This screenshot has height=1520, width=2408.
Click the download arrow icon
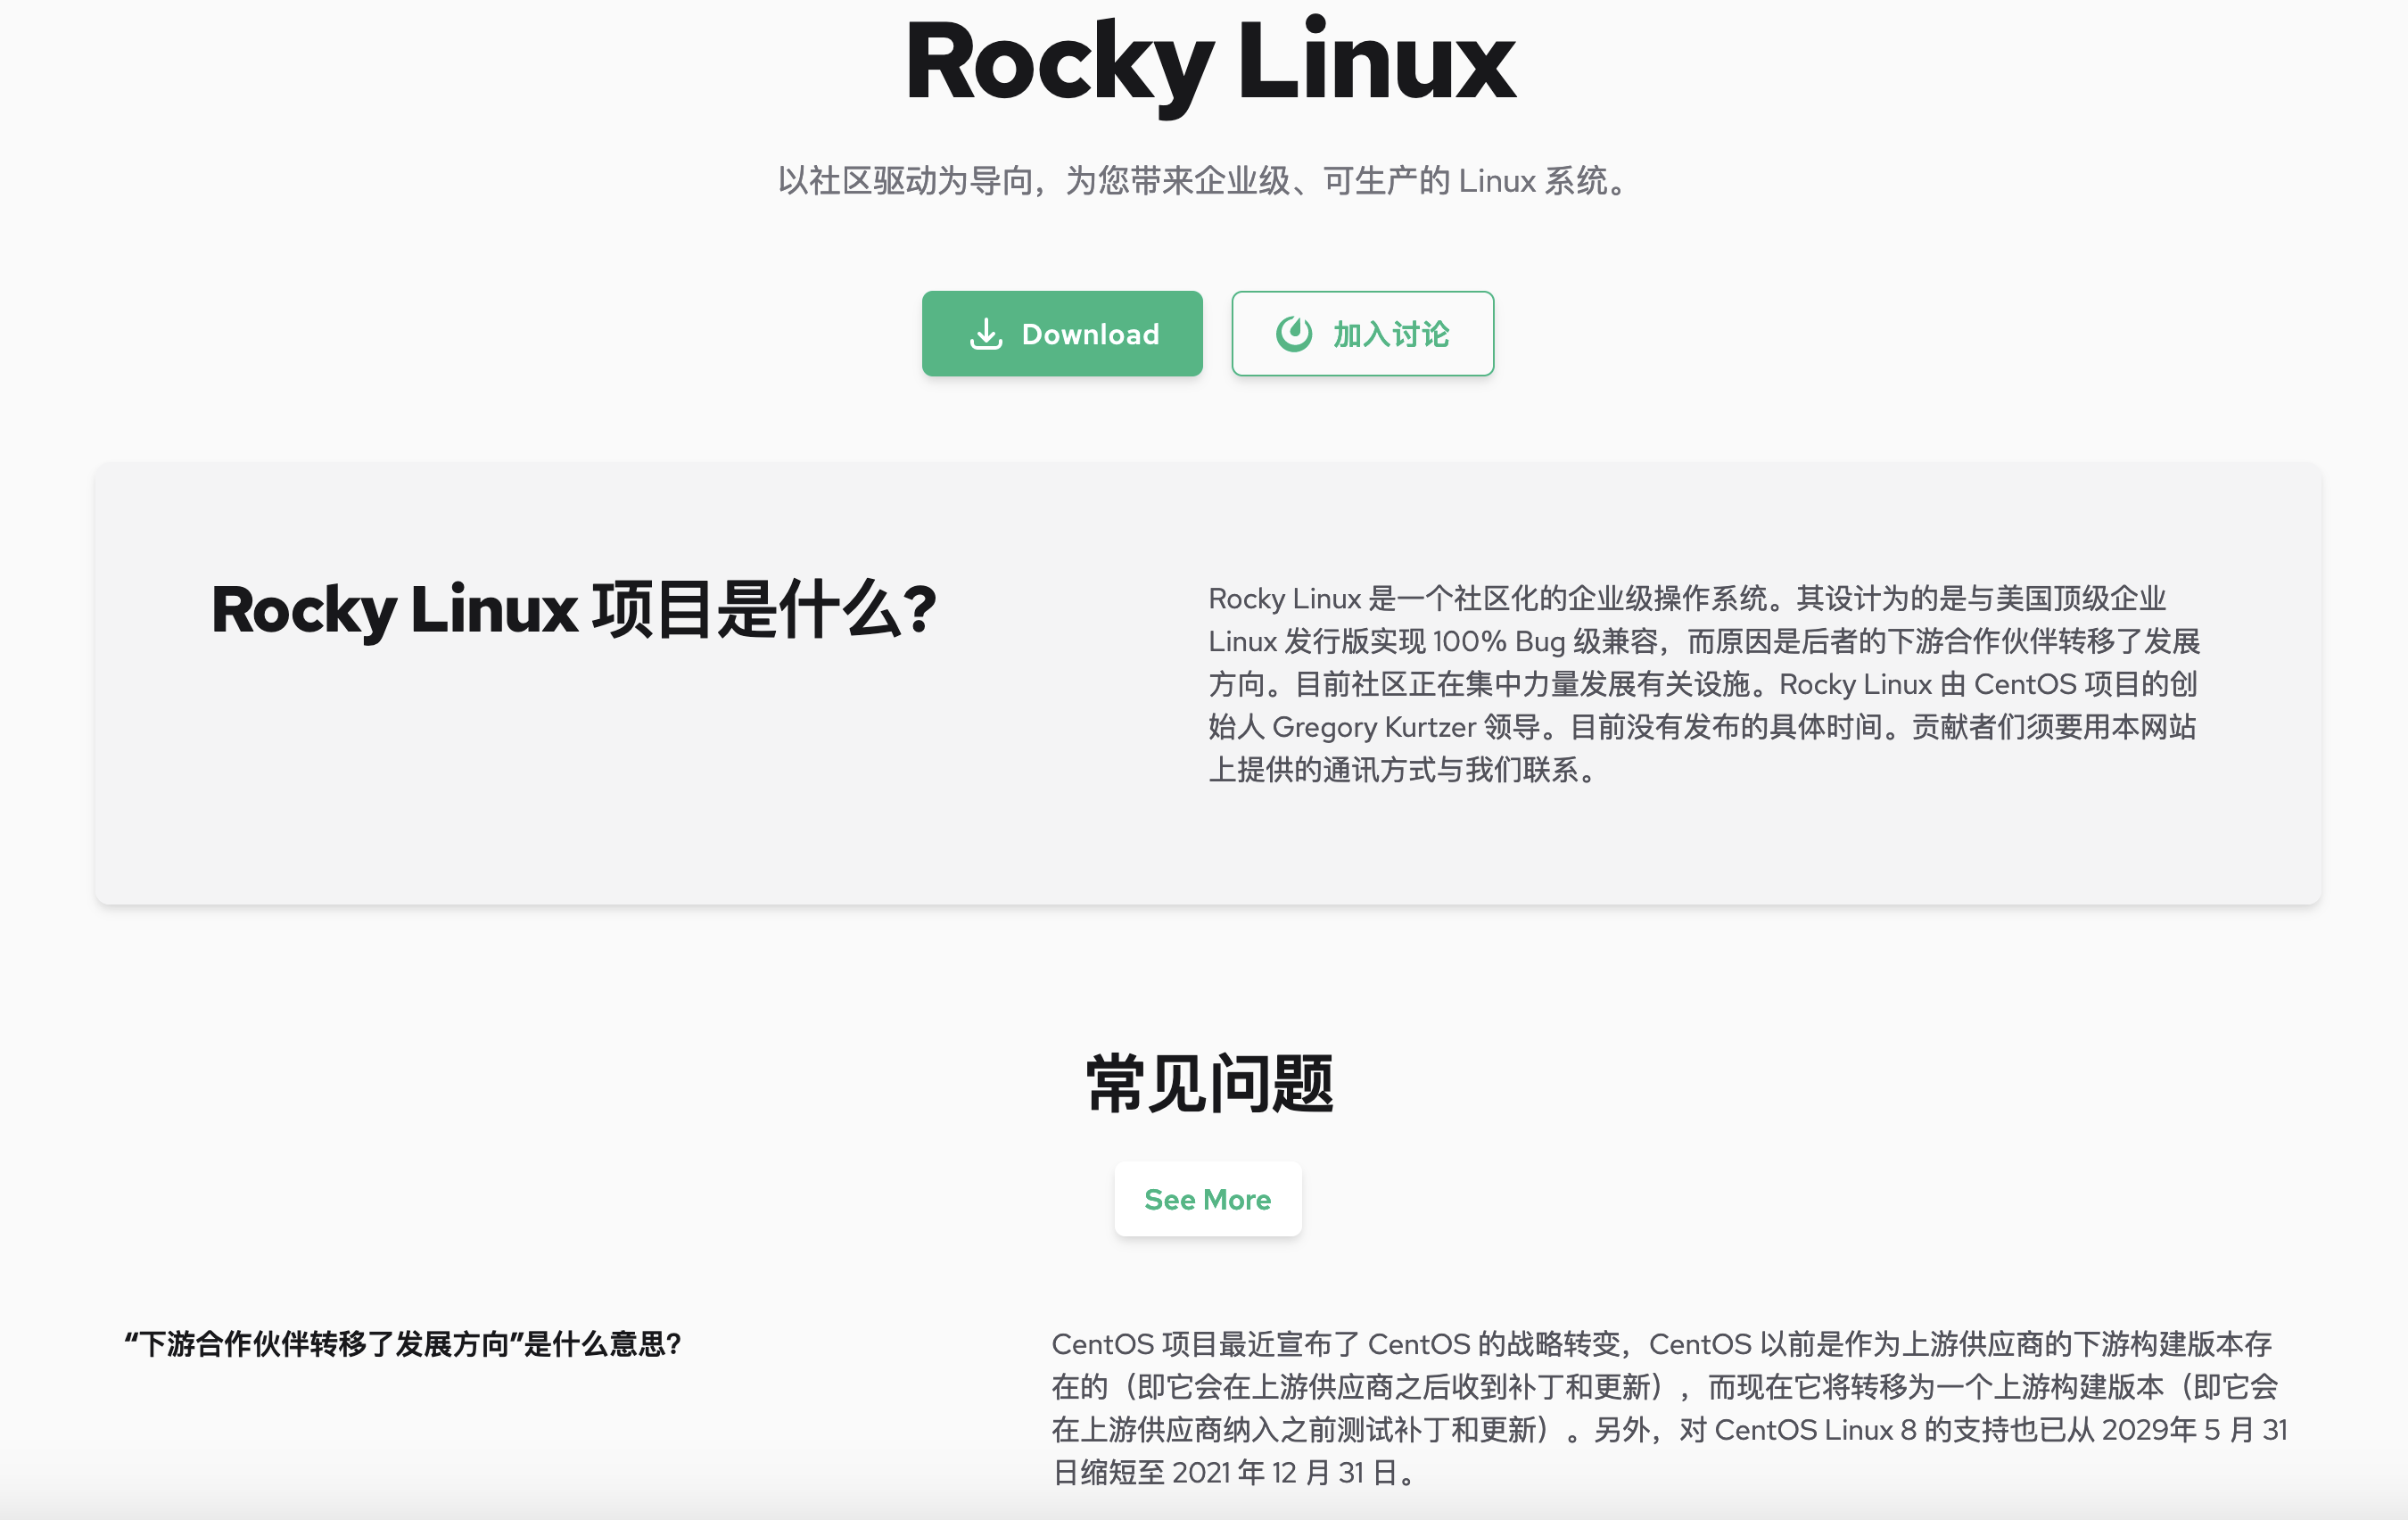tap(986, 334)
